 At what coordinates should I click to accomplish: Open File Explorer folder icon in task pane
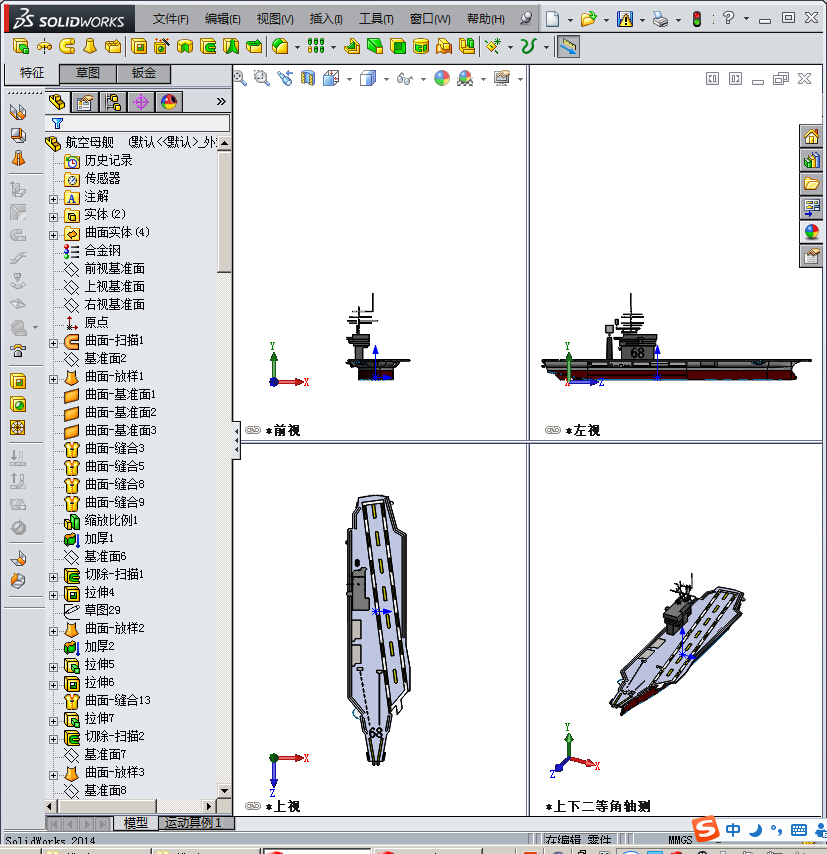811,184
